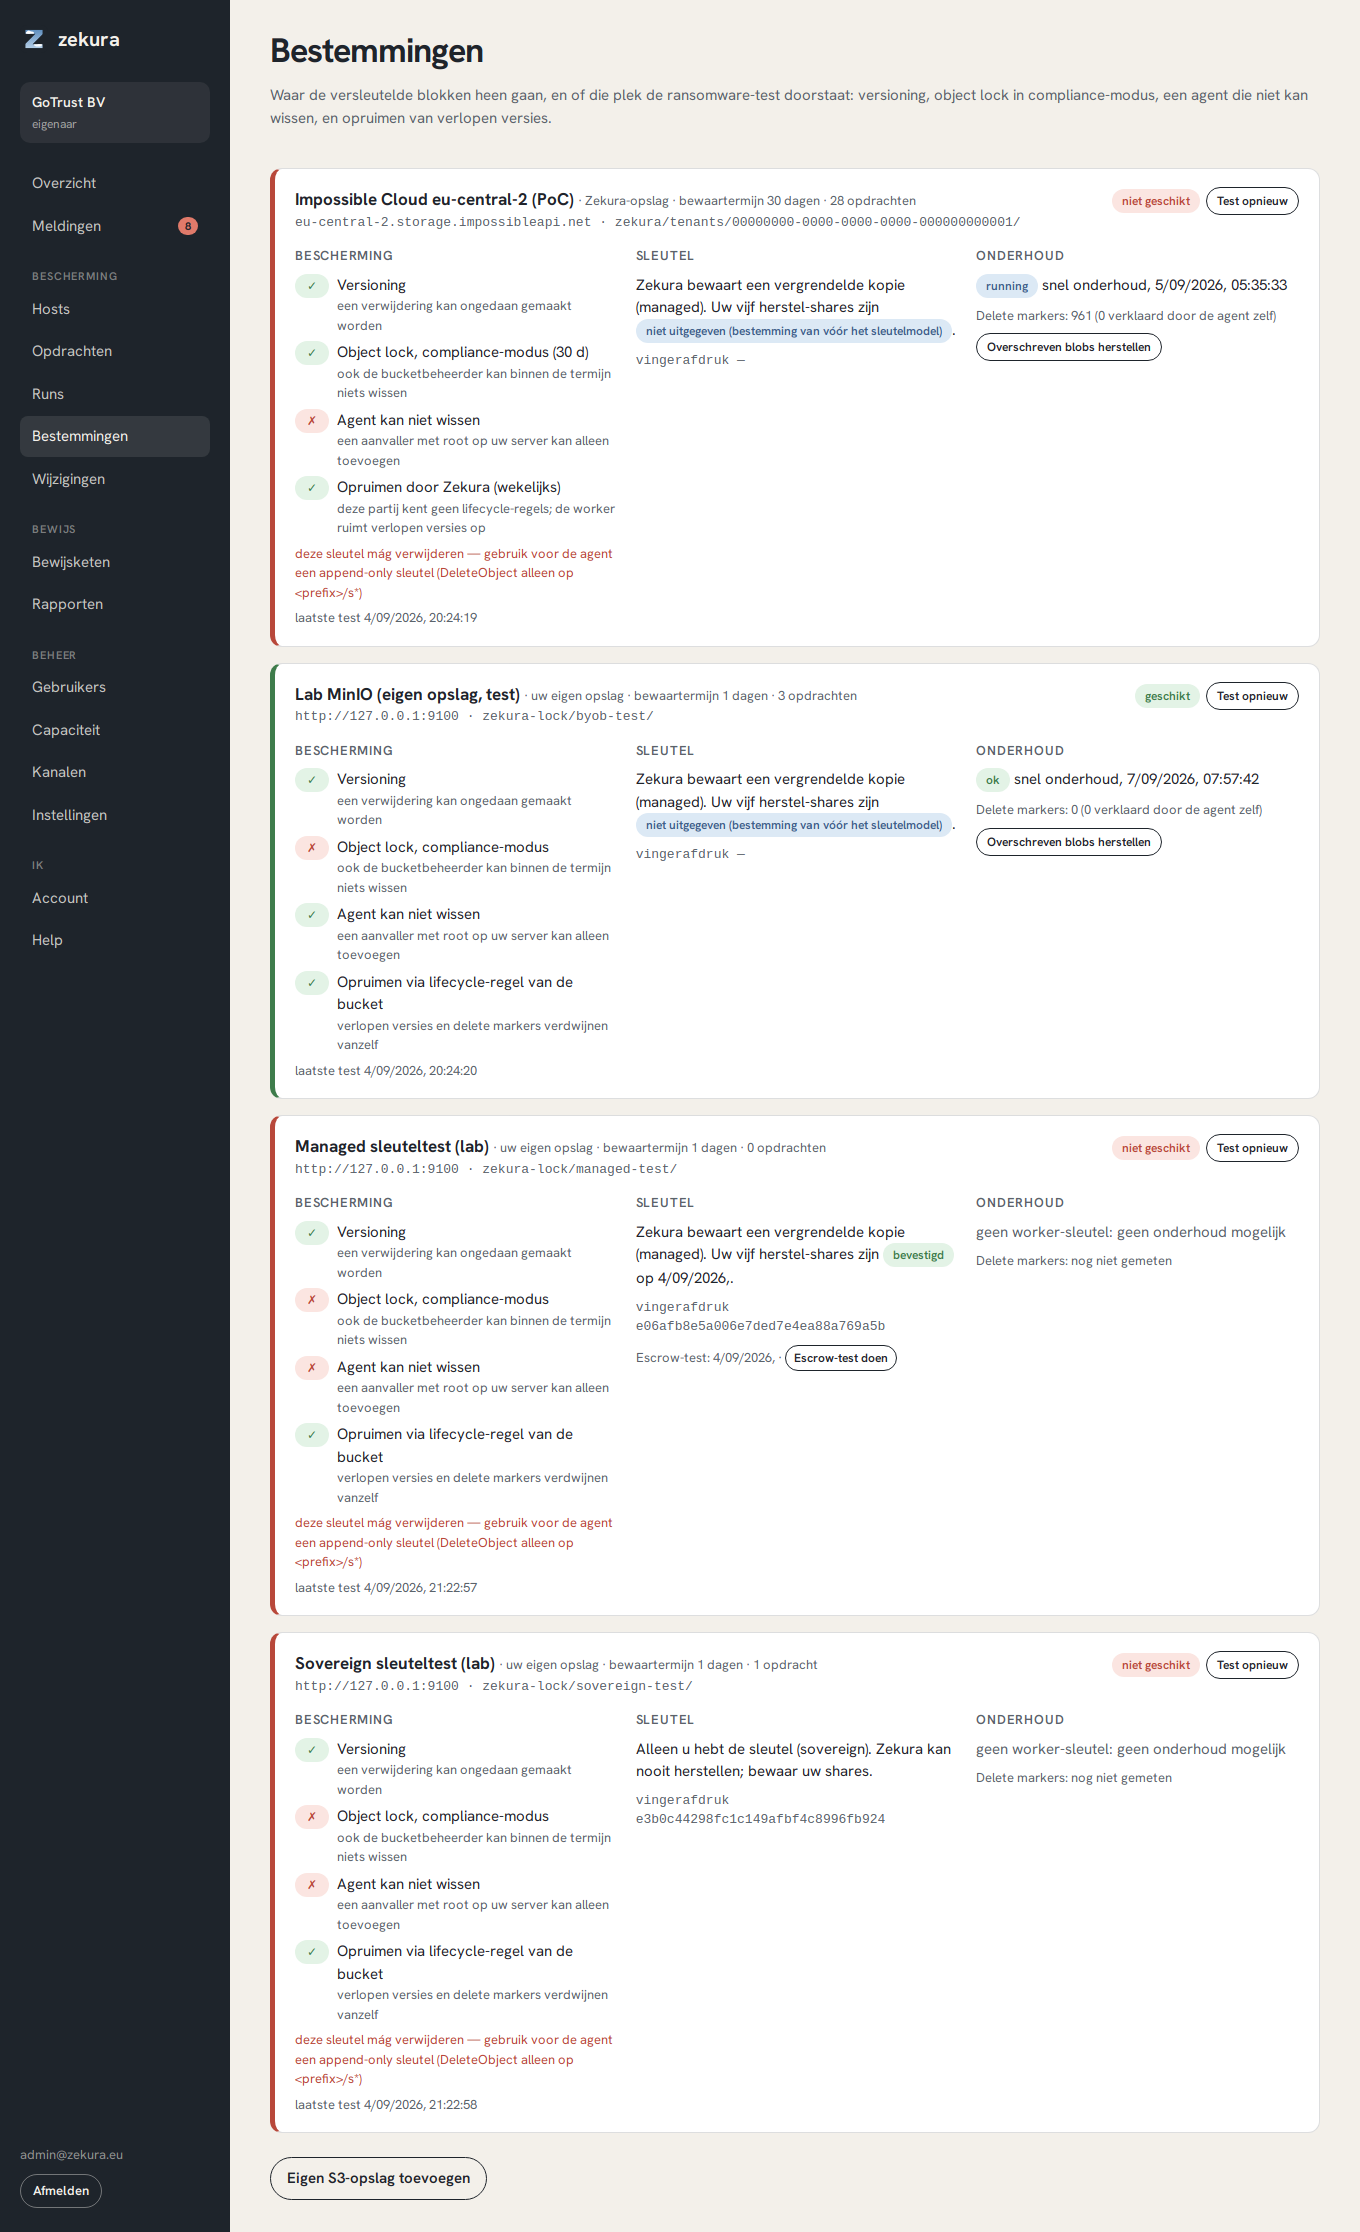This screenshot has width=1360, height=2232.
Task: Click Test opnieuw on Lab MinIO card
Action: pyautogui.click(x=1252, y=696)
